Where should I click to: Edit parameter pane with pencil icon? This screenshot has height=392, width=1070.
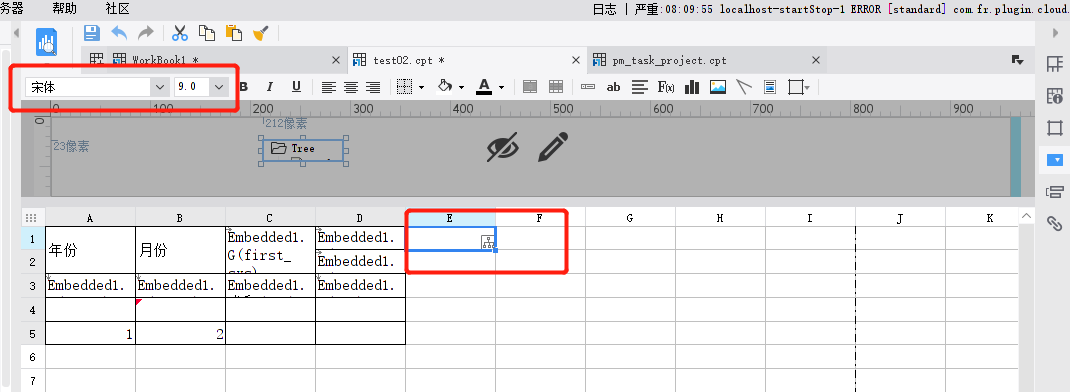[x=553, y=147]
